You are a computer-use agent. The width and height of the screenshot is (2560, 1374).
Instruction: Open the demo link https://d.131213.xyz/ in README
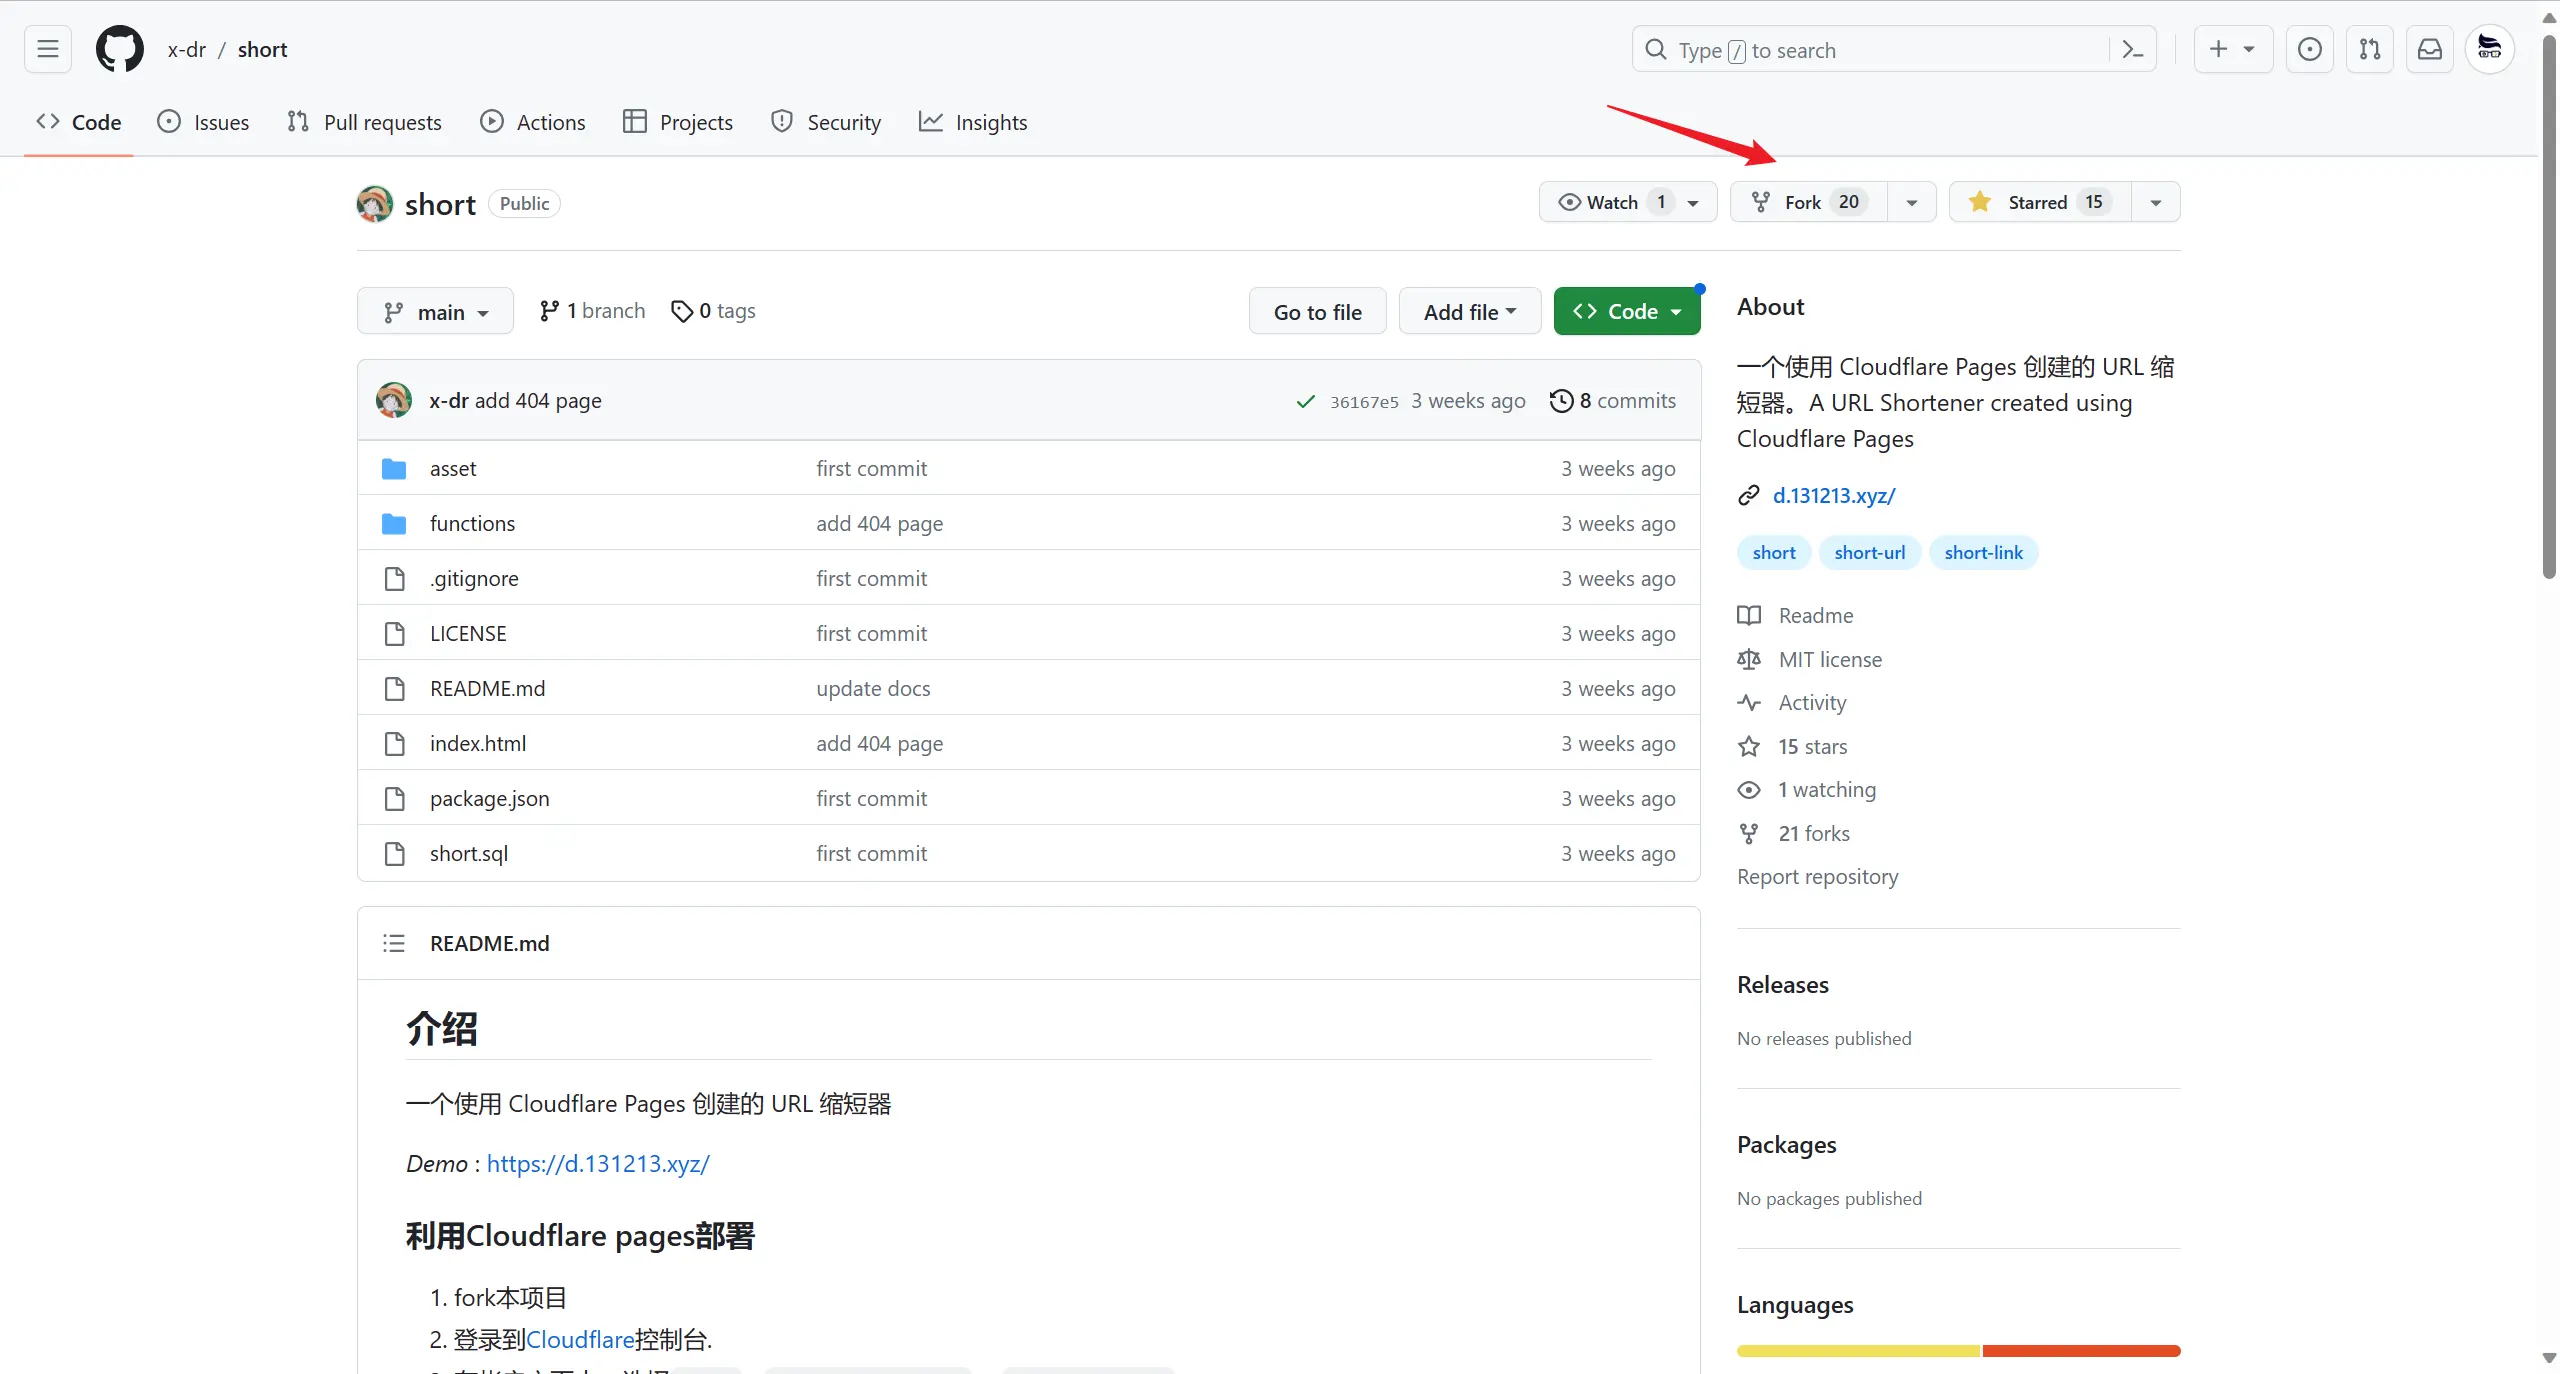click(598, 1163)
